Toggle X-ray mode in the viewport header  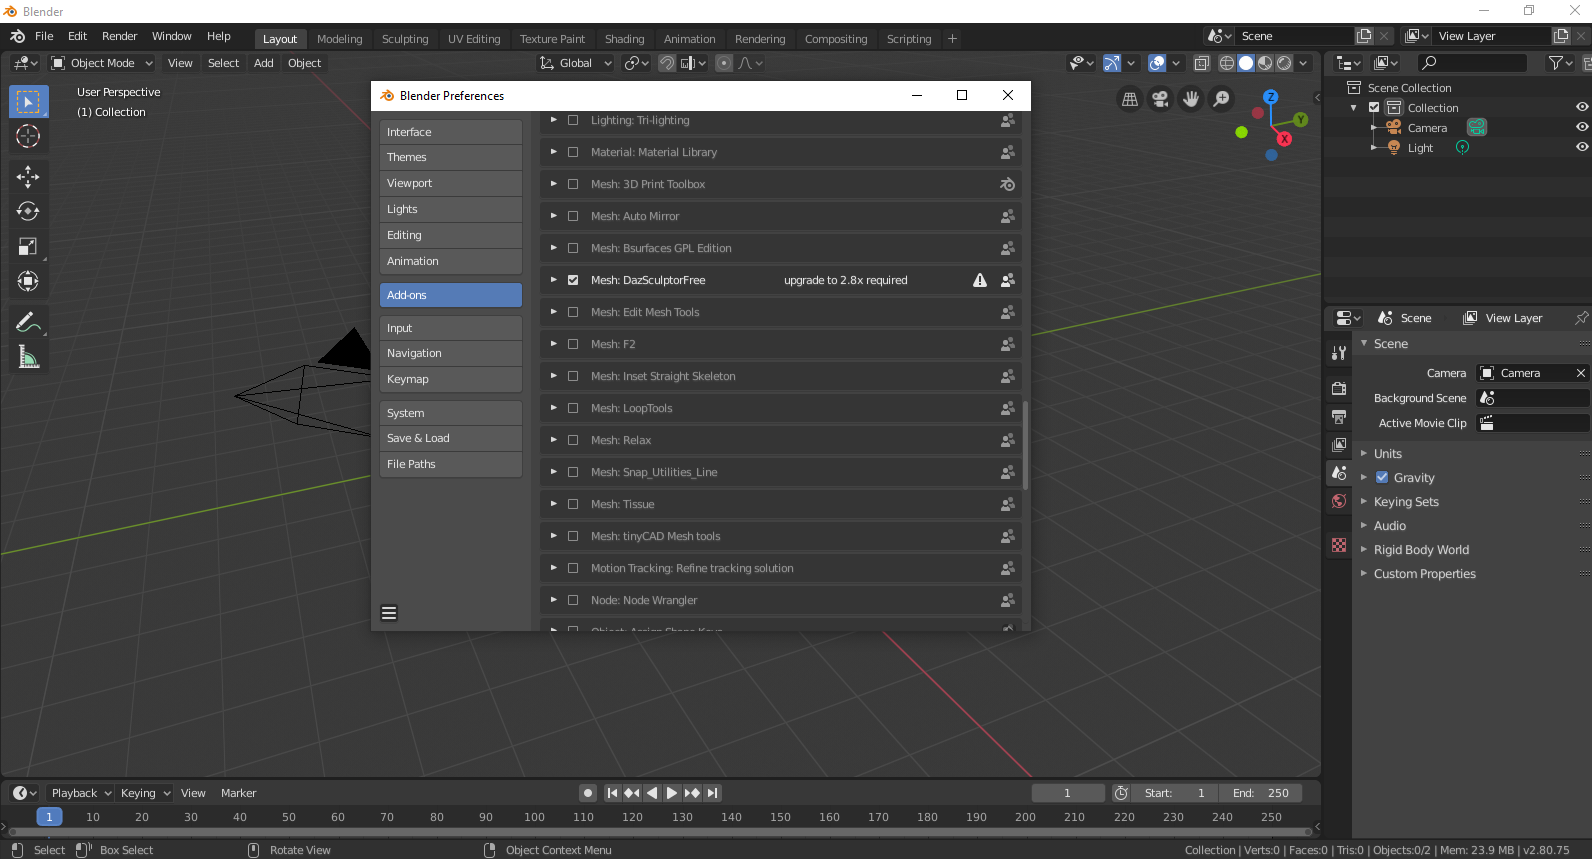[1201, 63]
